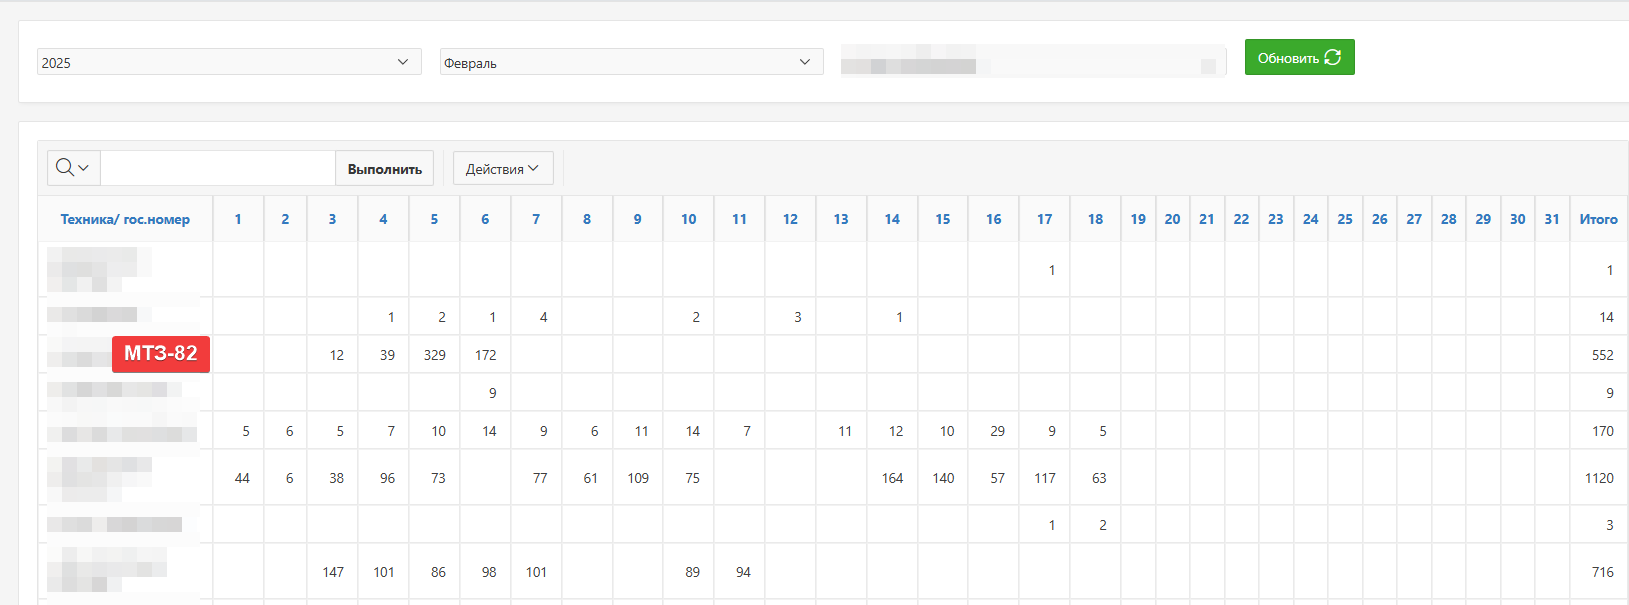The height and width of the screenshot is (605, 1629).
Task: Click the magnifier search column selector icon
Action: pyautogui.click(x=72, y=168)
